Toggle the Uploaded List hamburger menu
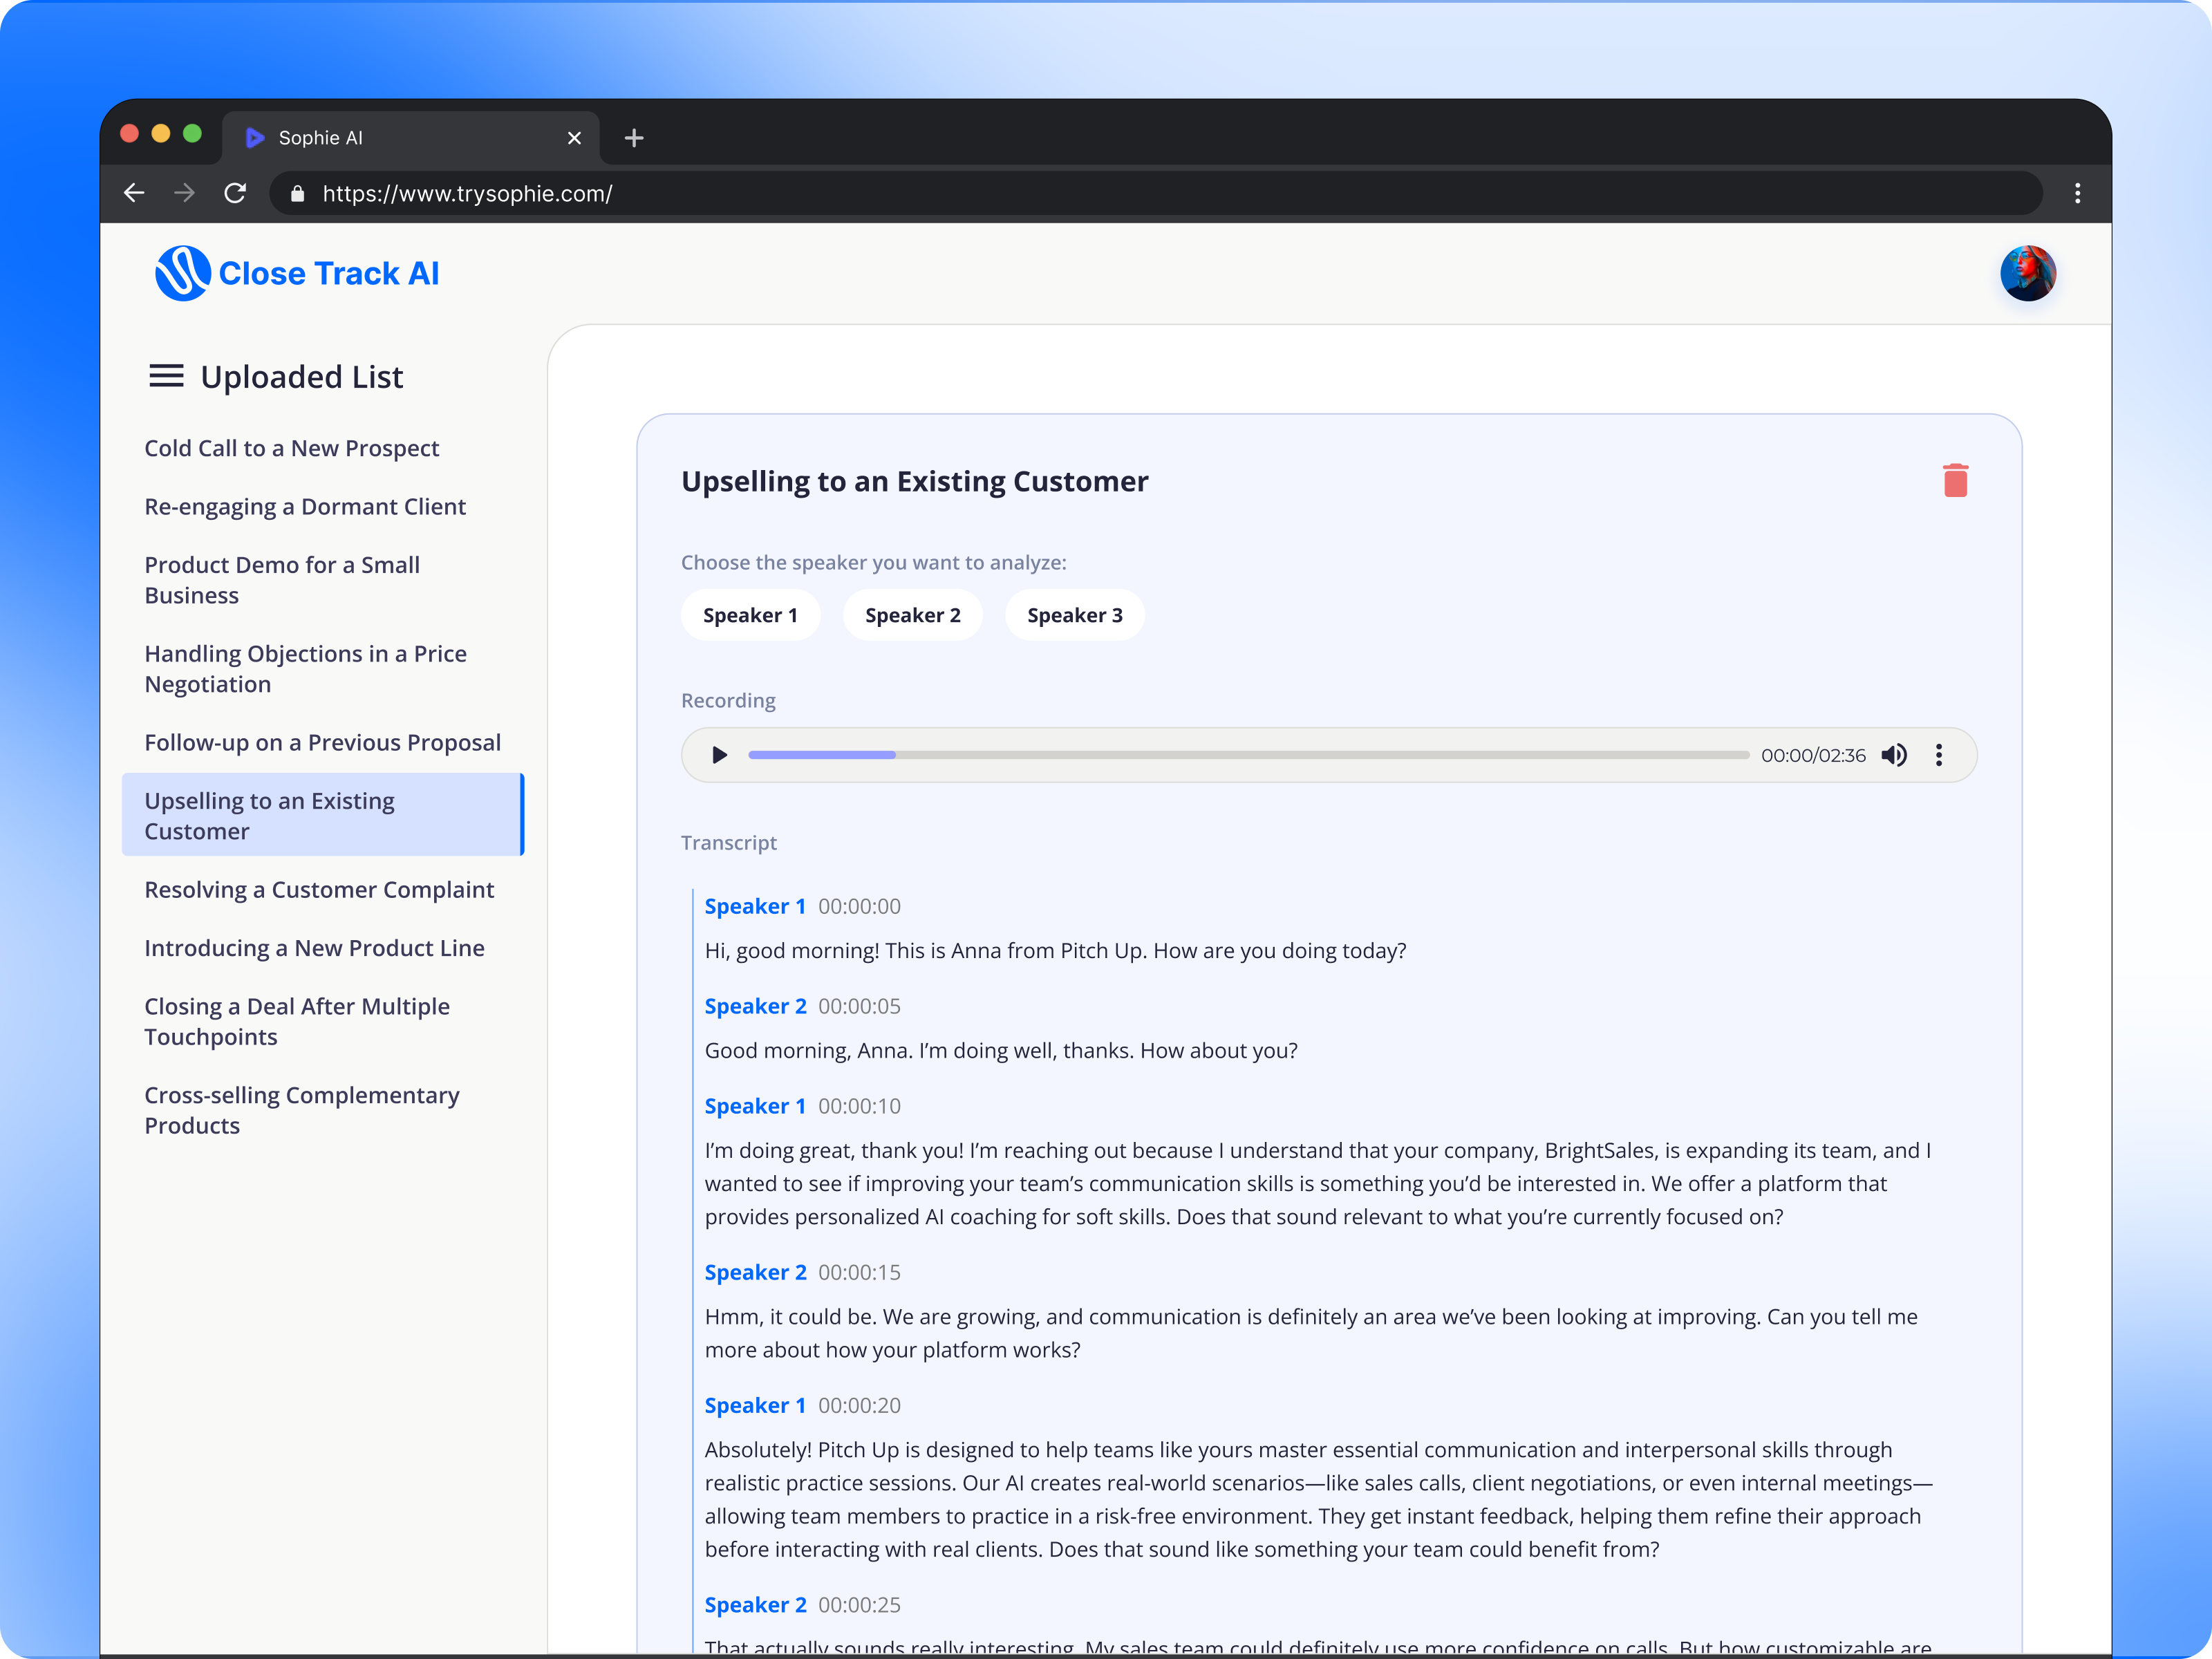 [166, 377]
